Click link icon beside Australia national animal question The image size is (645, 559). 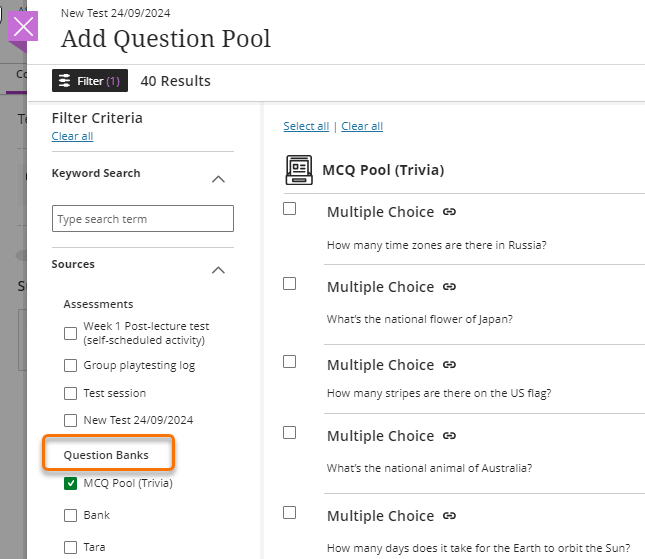coord(450,436)
